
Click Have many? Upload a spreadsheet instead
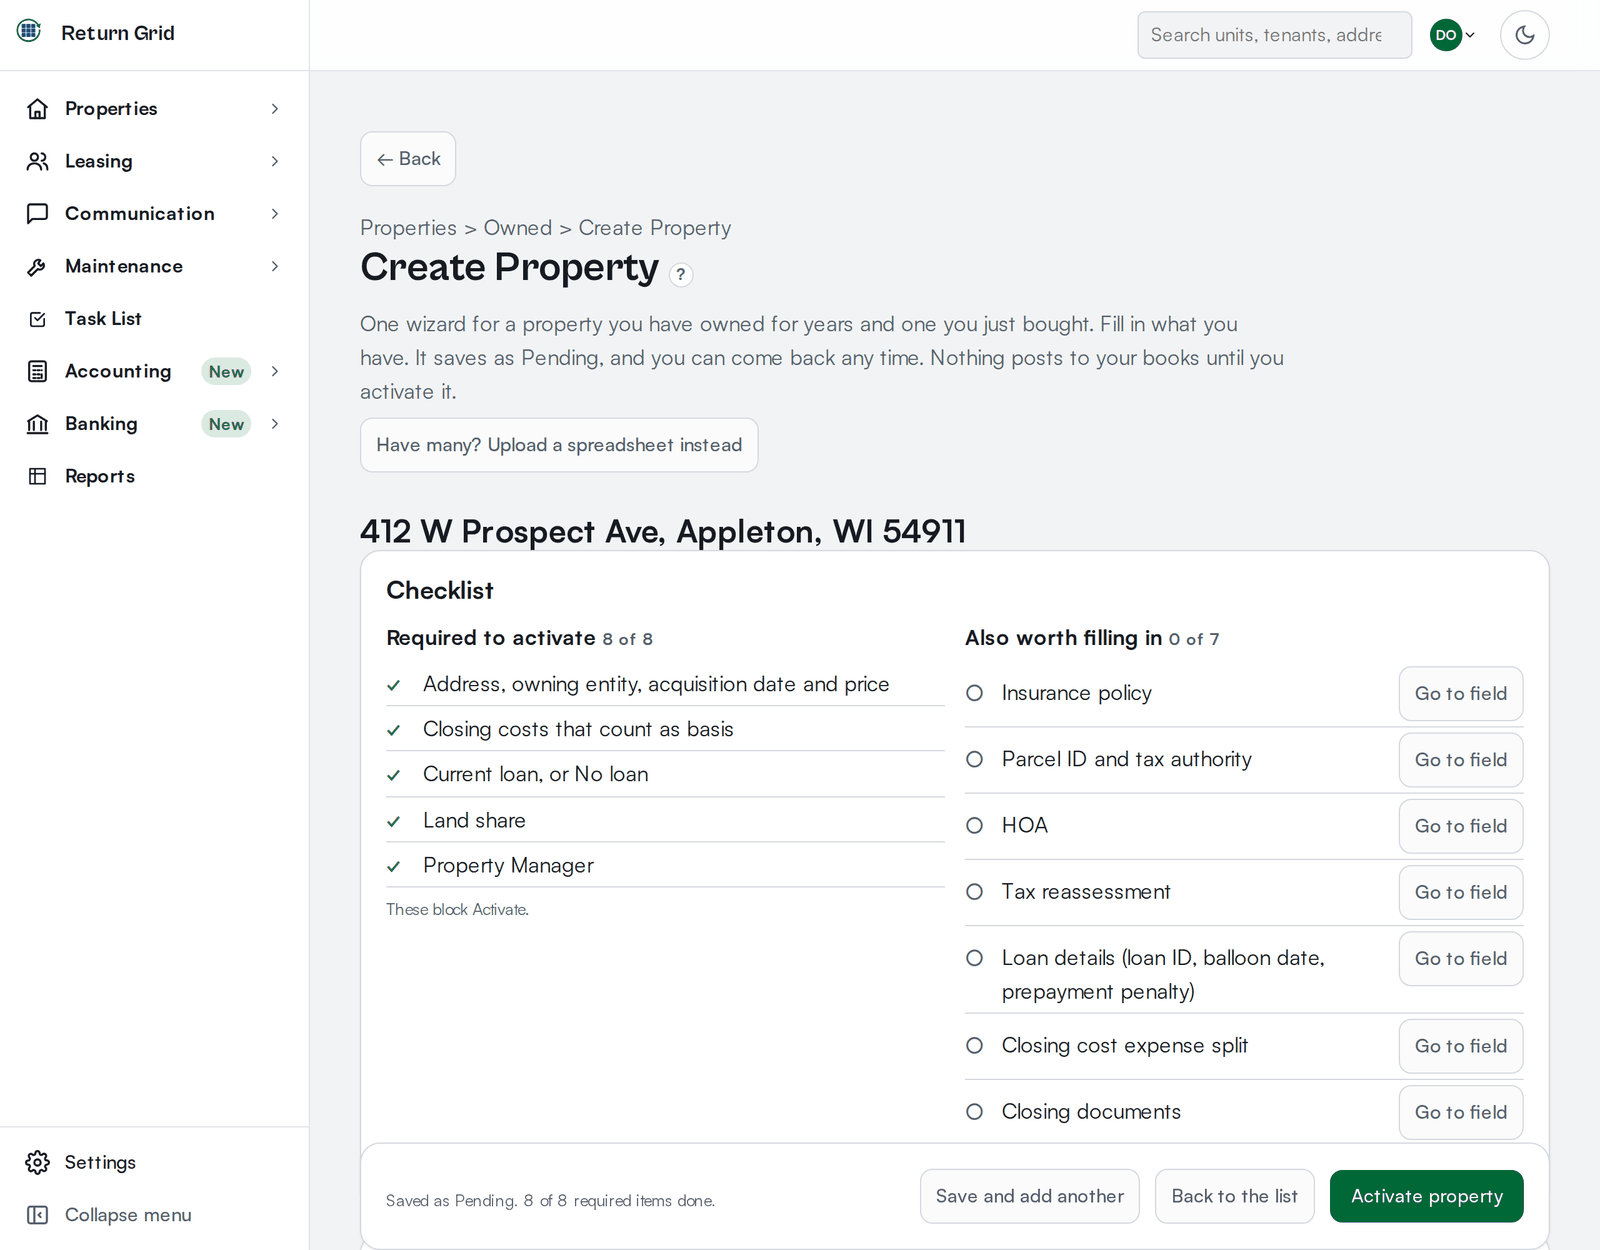559,445
